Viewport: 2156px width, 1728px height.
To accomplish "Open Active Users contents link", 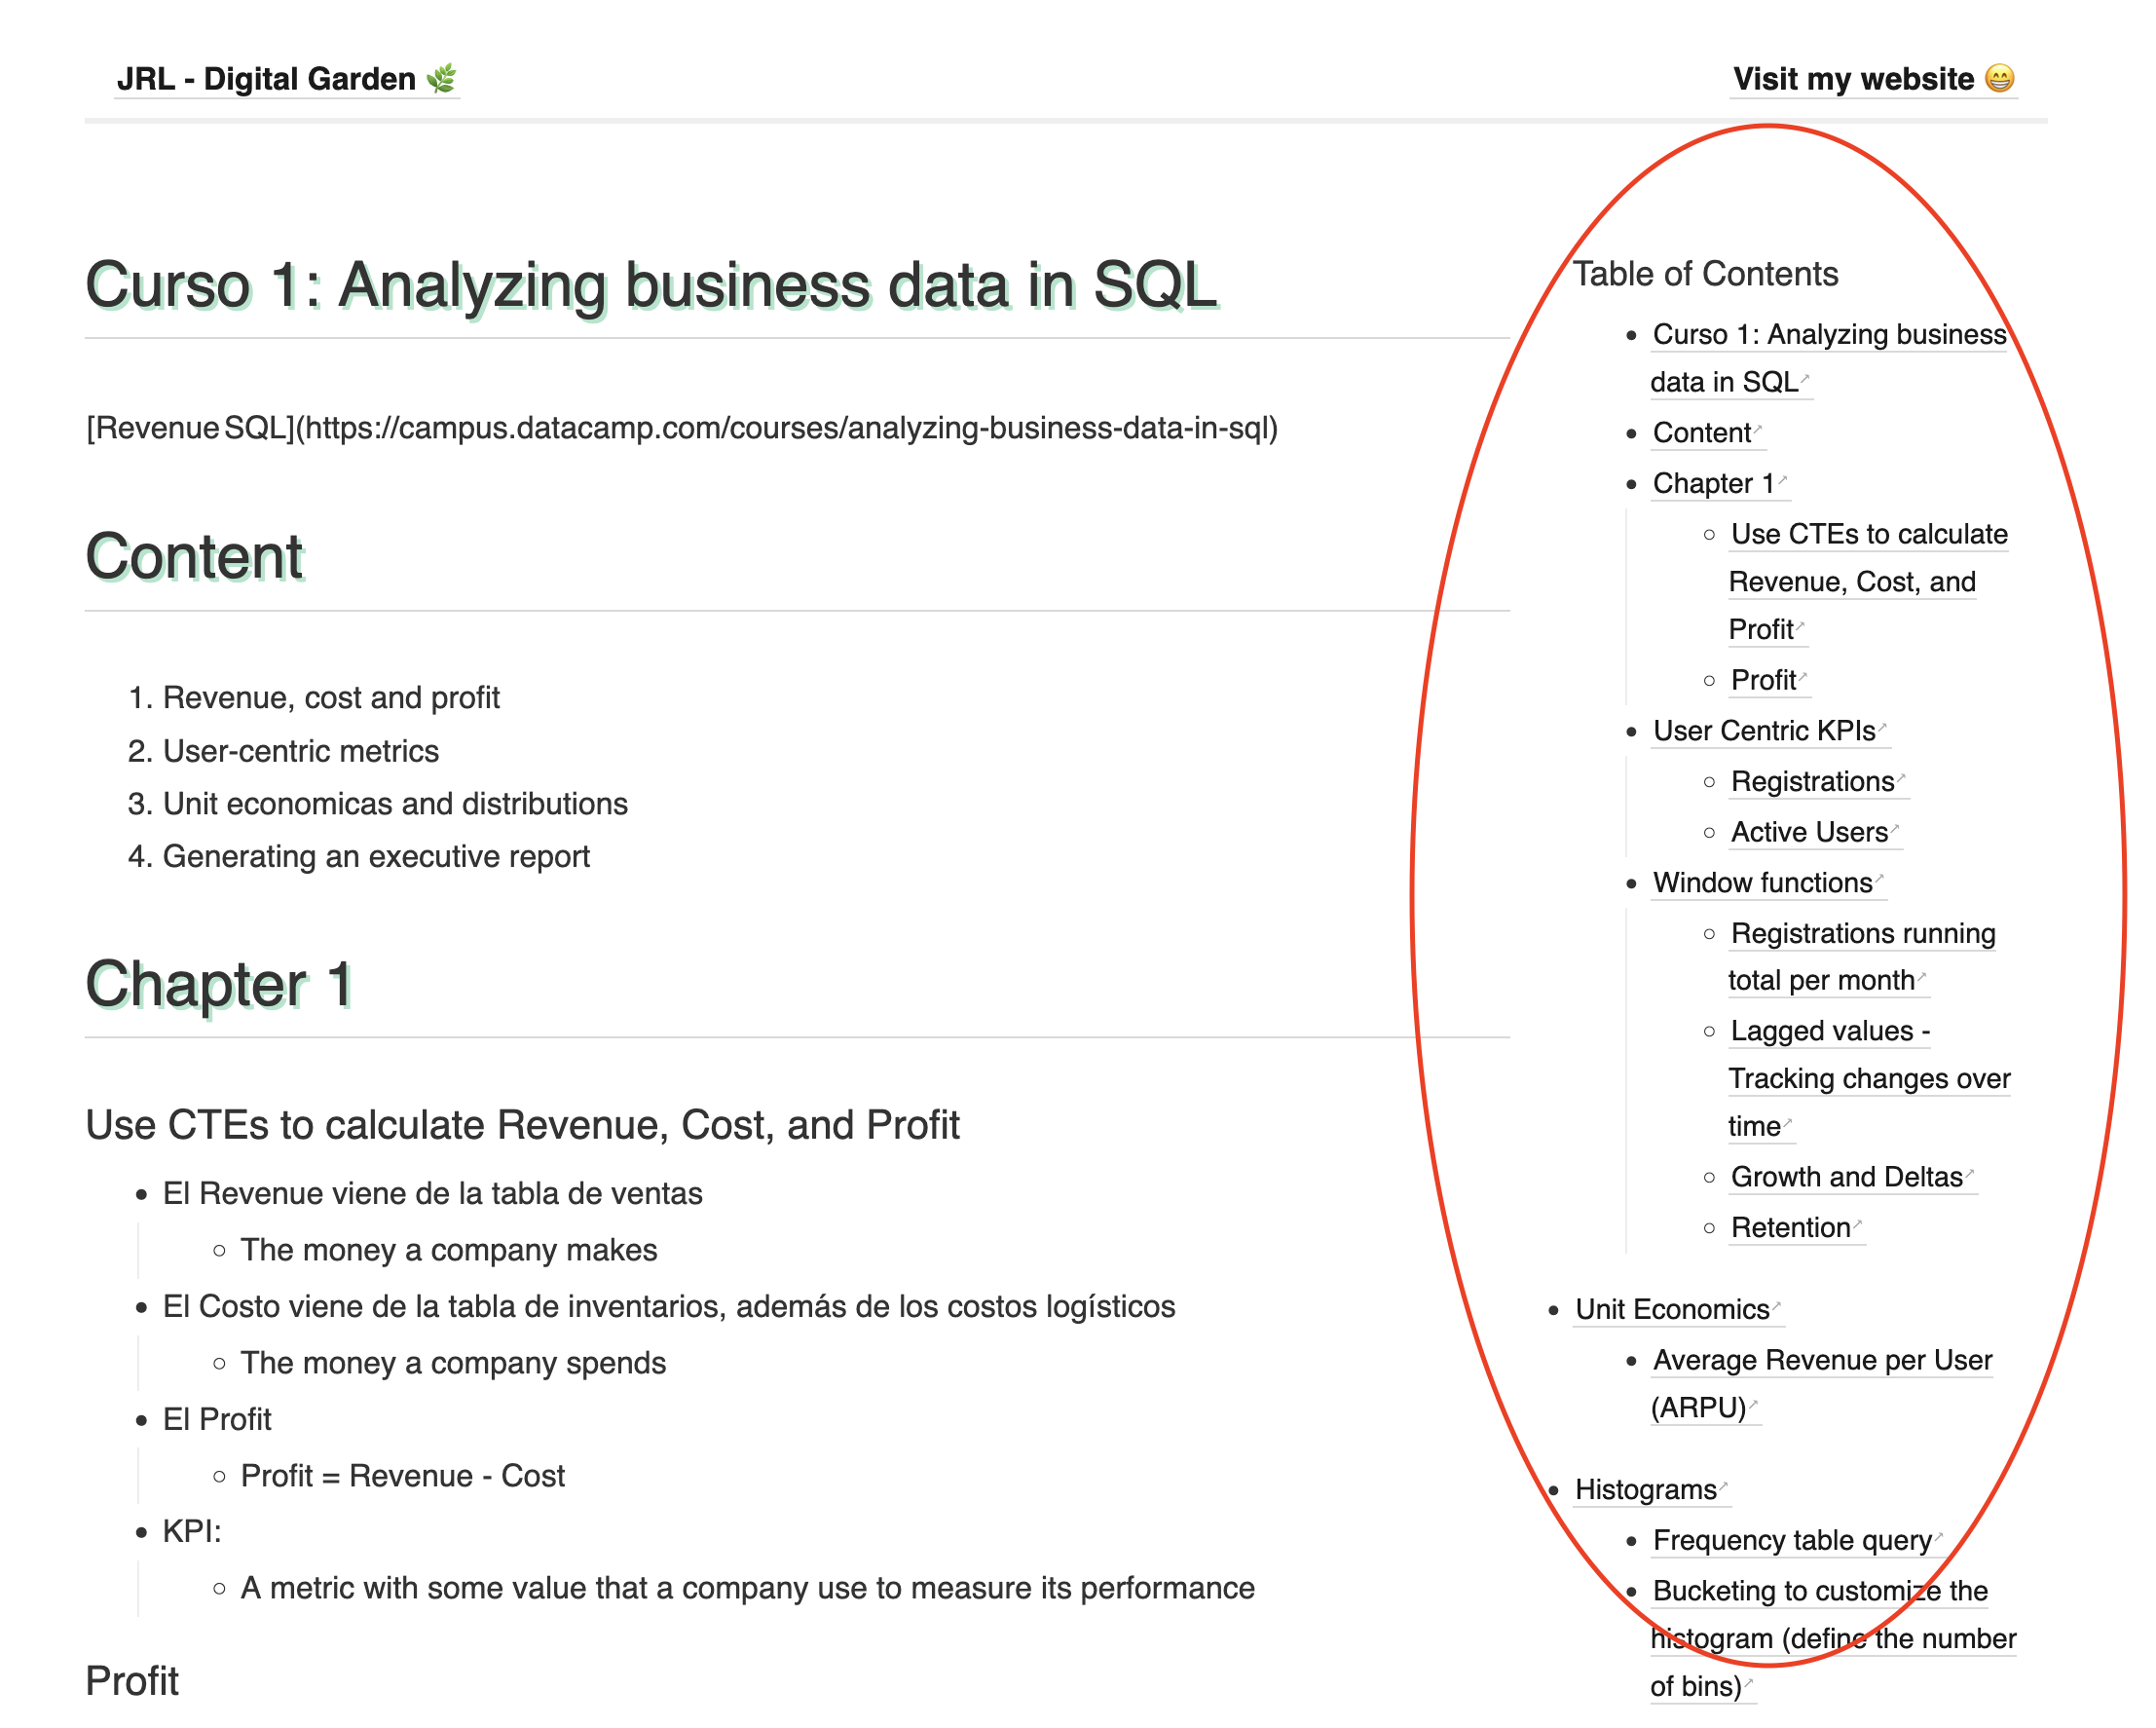I will (1809, 833).
